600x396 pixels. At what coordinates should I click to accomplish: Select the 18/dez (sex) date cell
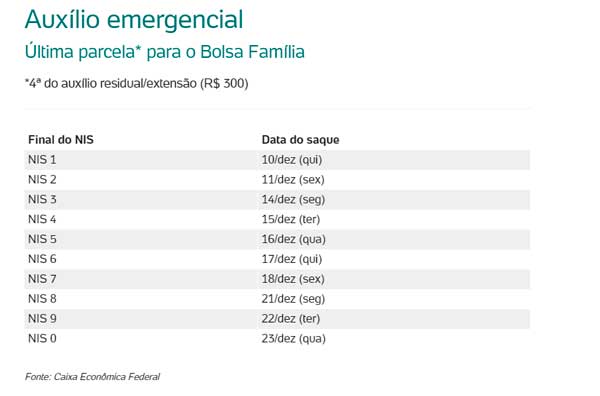(x=293, y=279)
